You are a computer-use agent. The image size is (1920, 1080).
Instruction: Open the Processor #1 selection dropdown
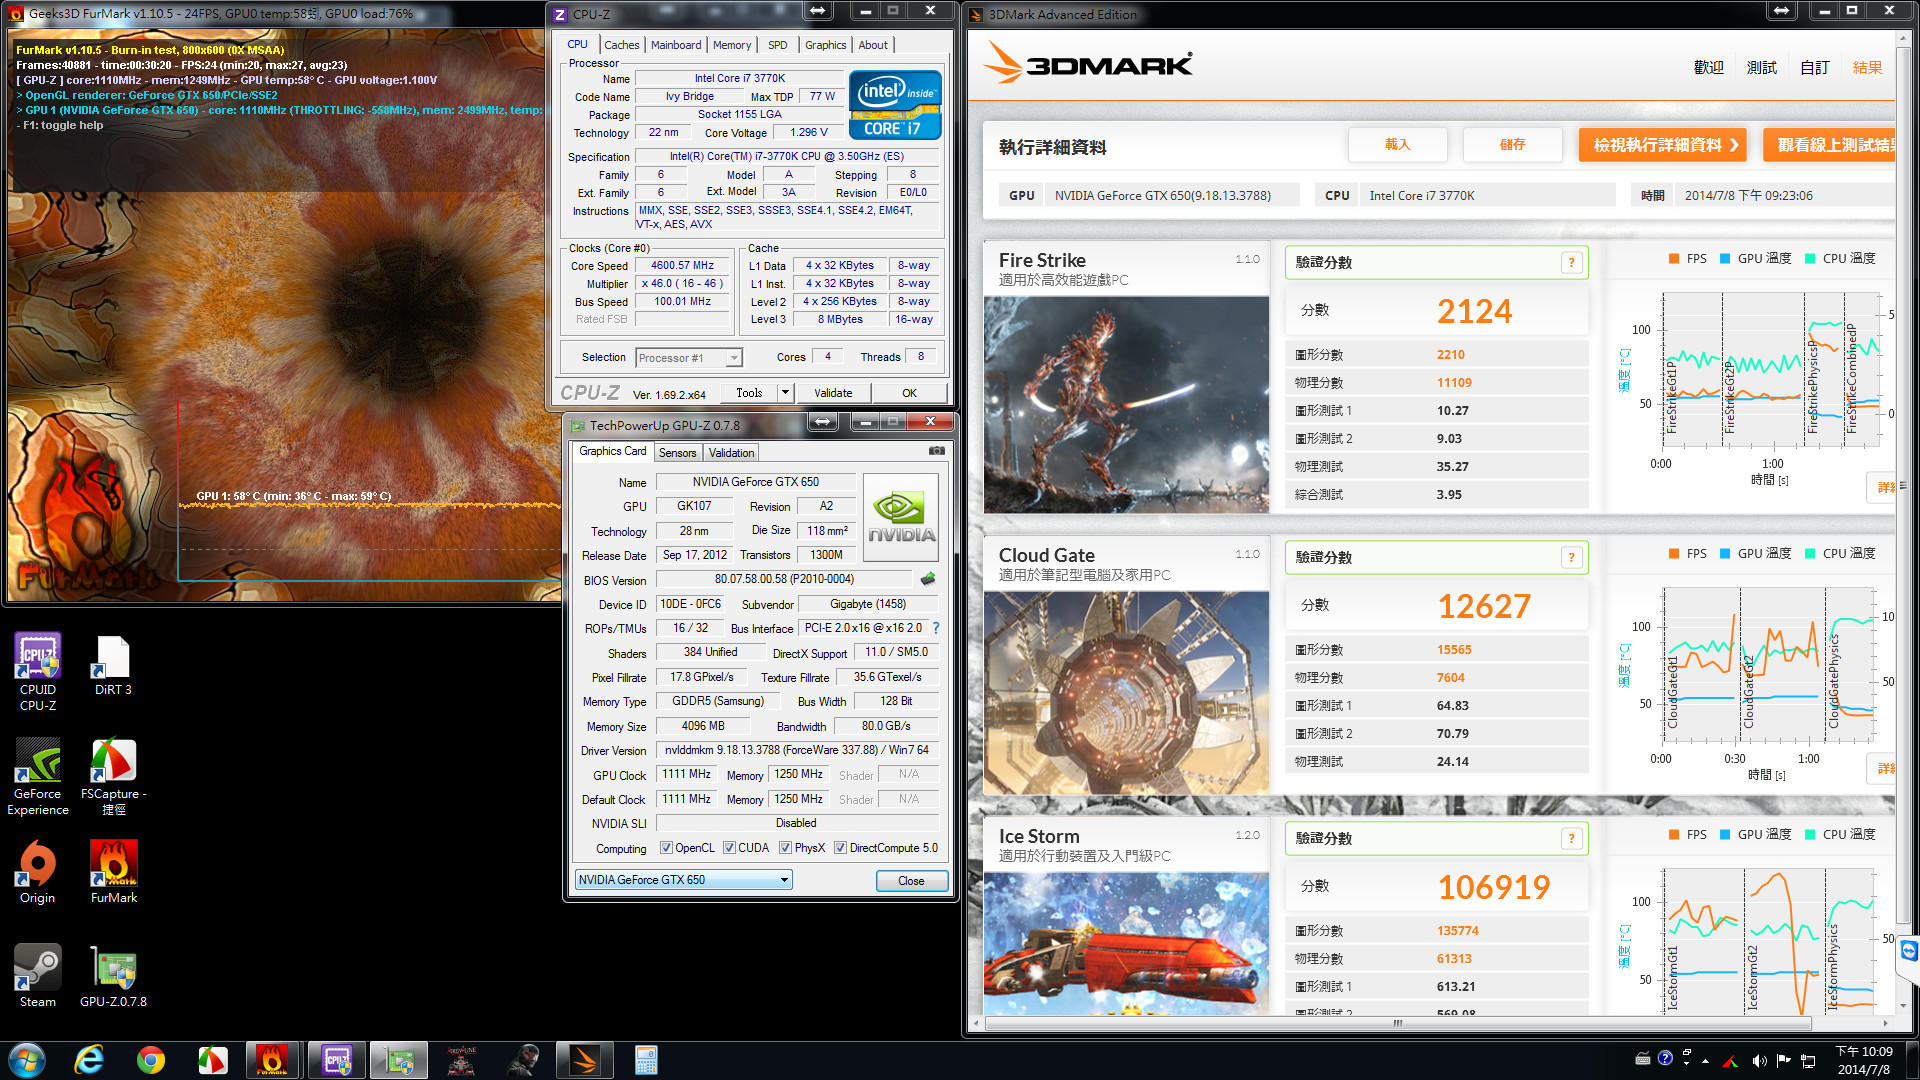pos(689,357)
